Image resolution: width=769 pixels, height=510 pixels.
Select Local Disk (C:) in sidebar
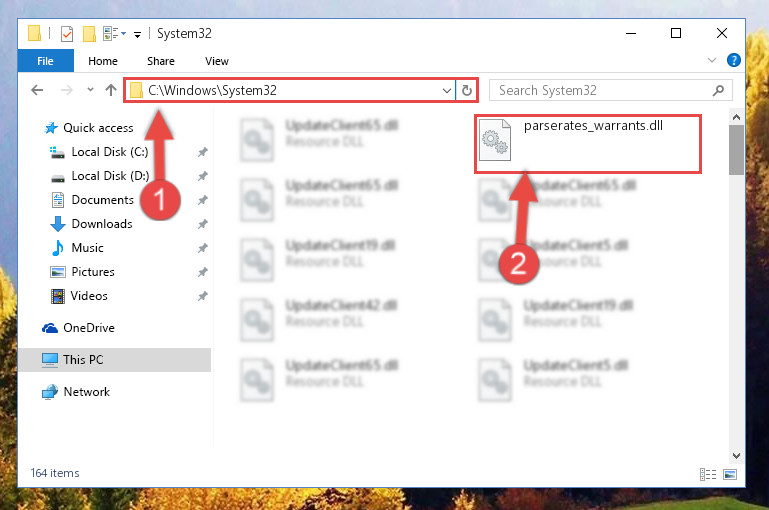[x=110, y=152]
